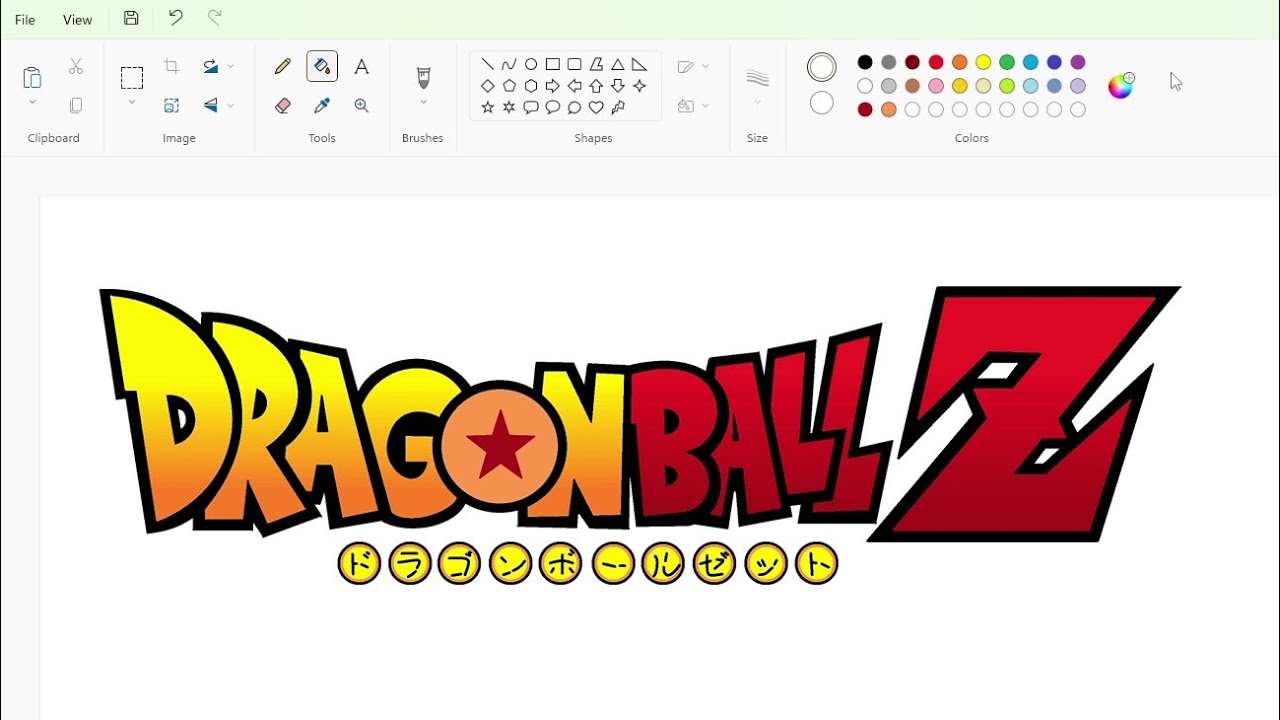Pick the Right arrow shape
The height and width of the screenshot is (720, 1280).
(553, 86)
